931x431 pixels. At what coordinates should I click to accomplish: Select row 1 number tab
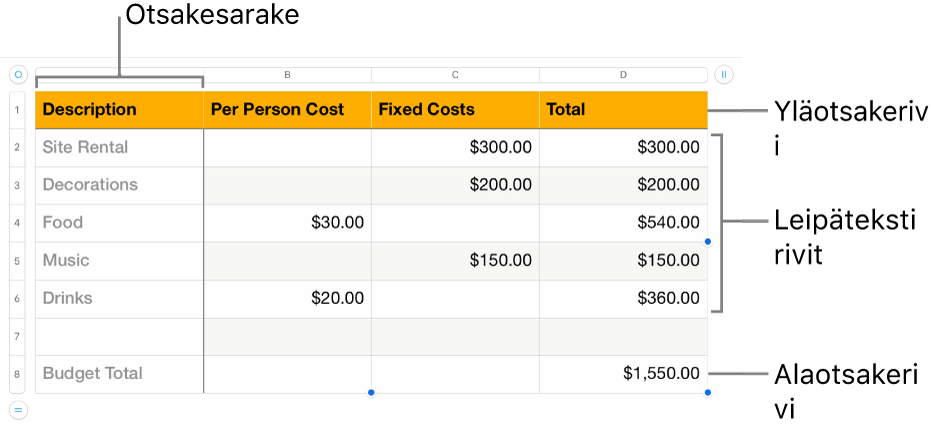pyautogui.click(x=18, y=110)
